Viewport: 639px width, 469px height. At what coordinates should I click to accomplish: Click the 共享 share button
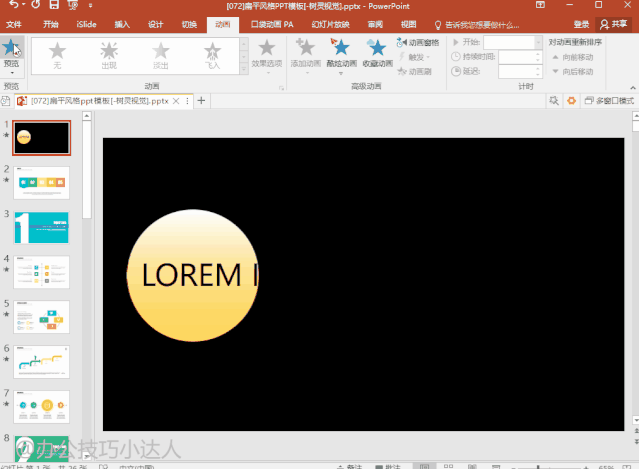pyautogui.click(x=613, y=23)
